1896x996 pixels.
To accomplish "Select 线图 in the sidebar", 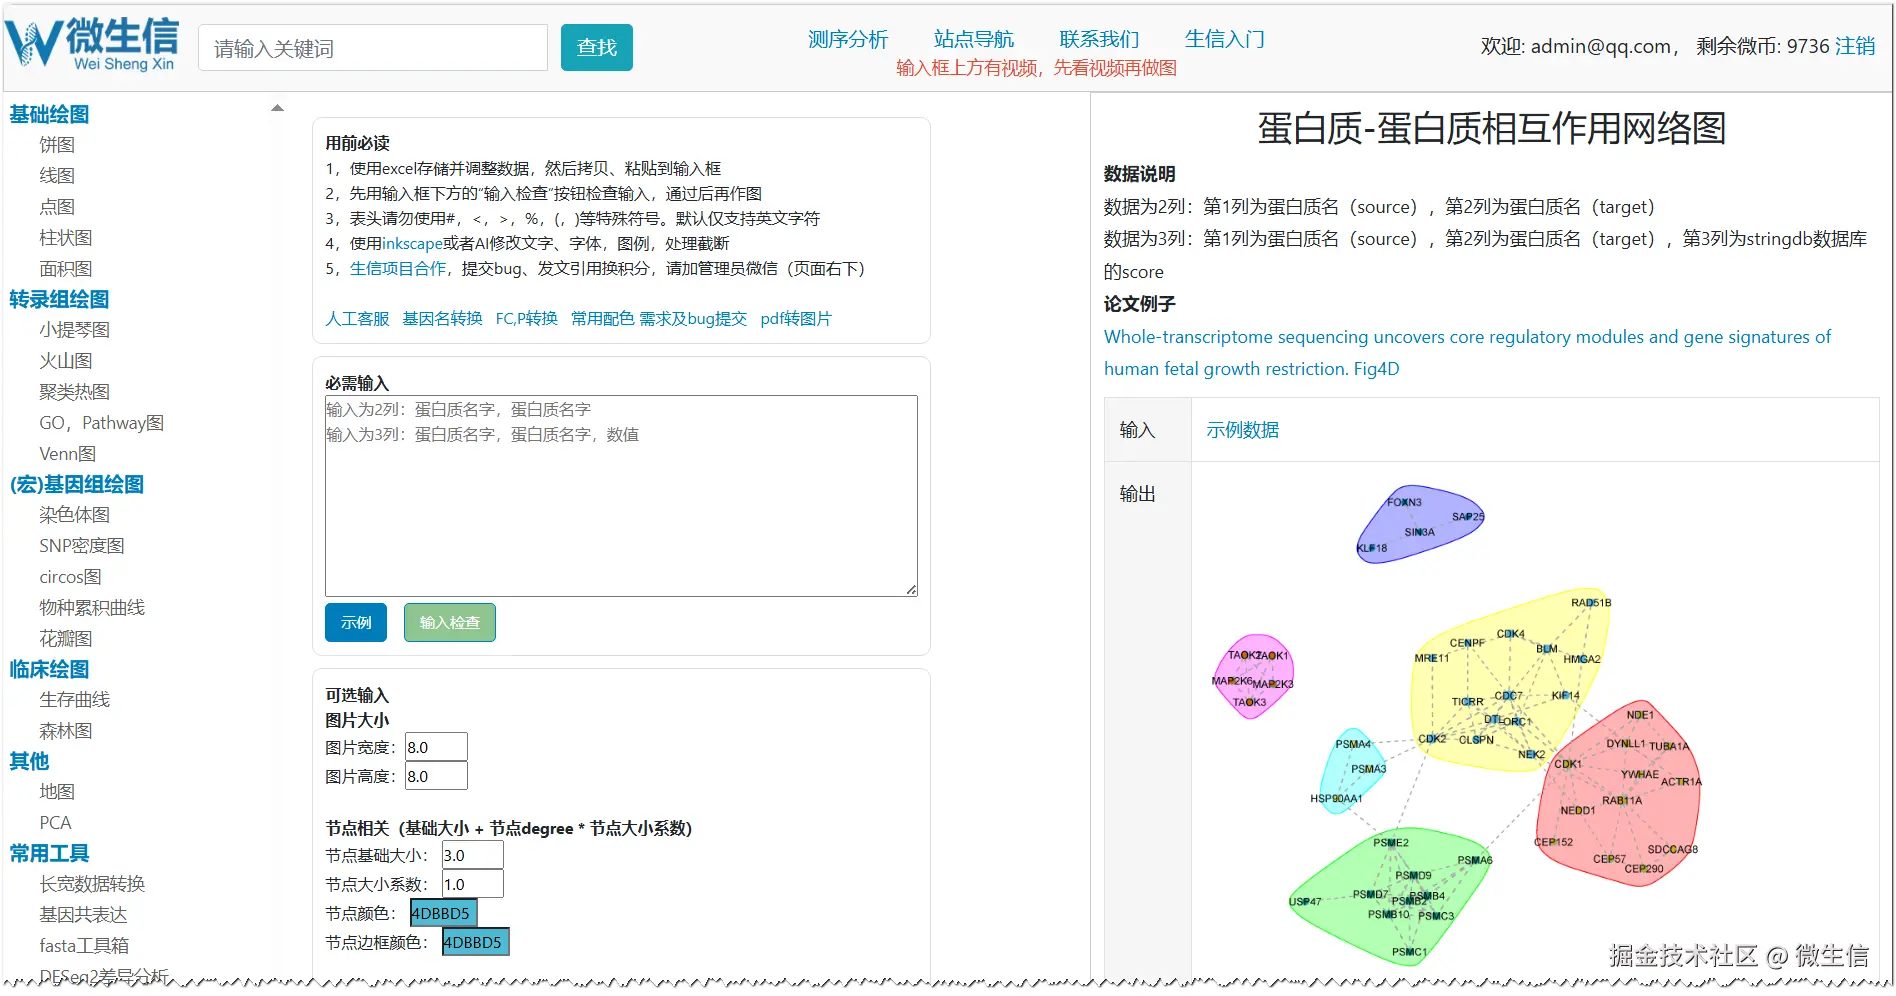I will tap(57, 176).
